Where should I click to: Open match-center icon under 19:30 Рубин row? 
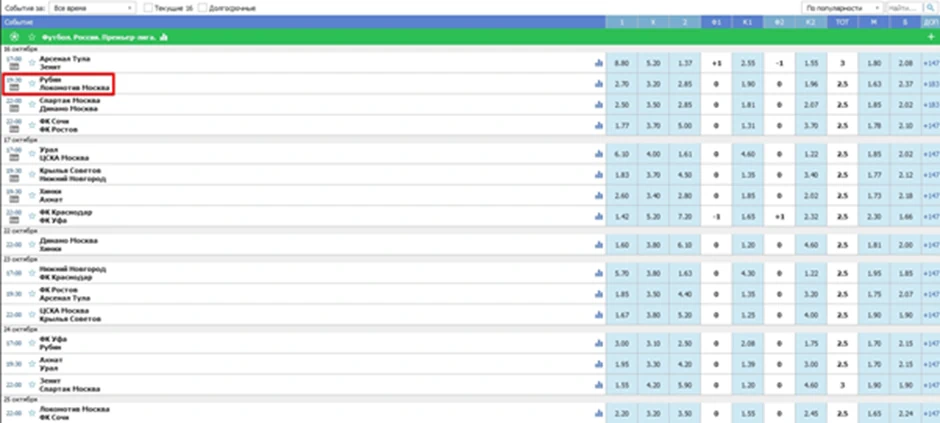[x=14, y=88]
